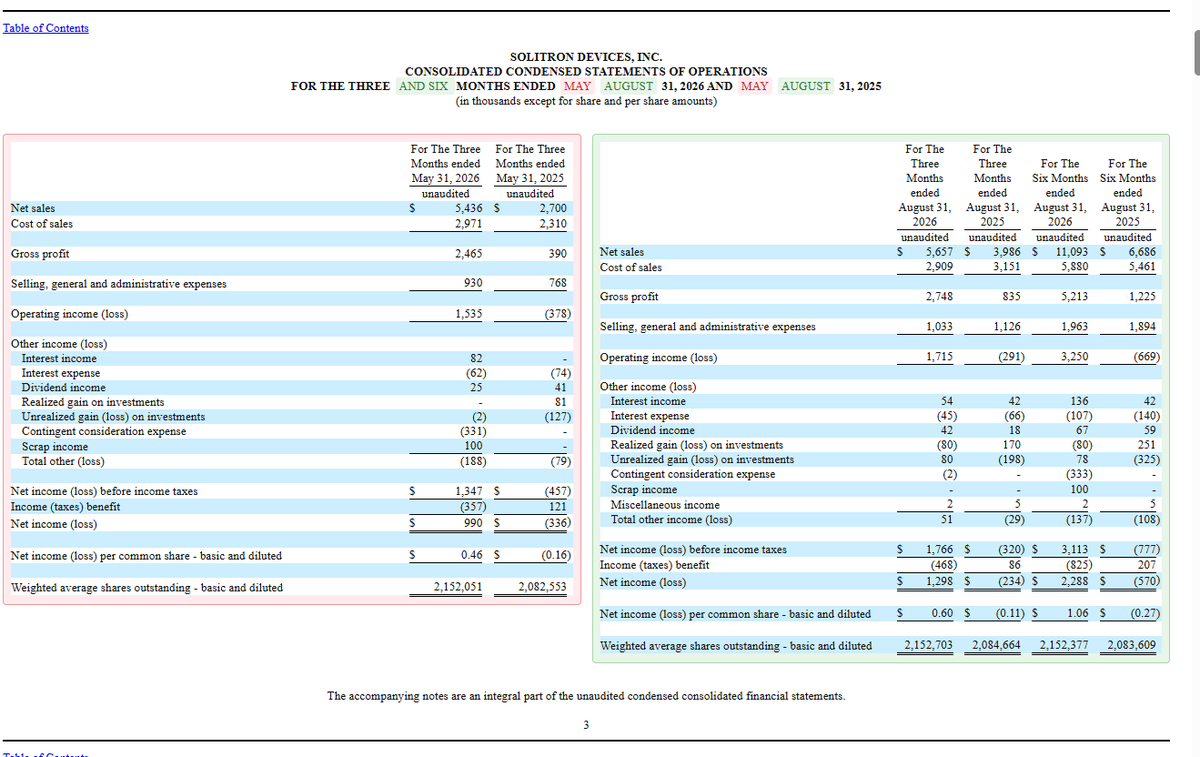Screen dimensions: 1200x757
Task: Click per share value (0.16)
Action: point(555,555)
